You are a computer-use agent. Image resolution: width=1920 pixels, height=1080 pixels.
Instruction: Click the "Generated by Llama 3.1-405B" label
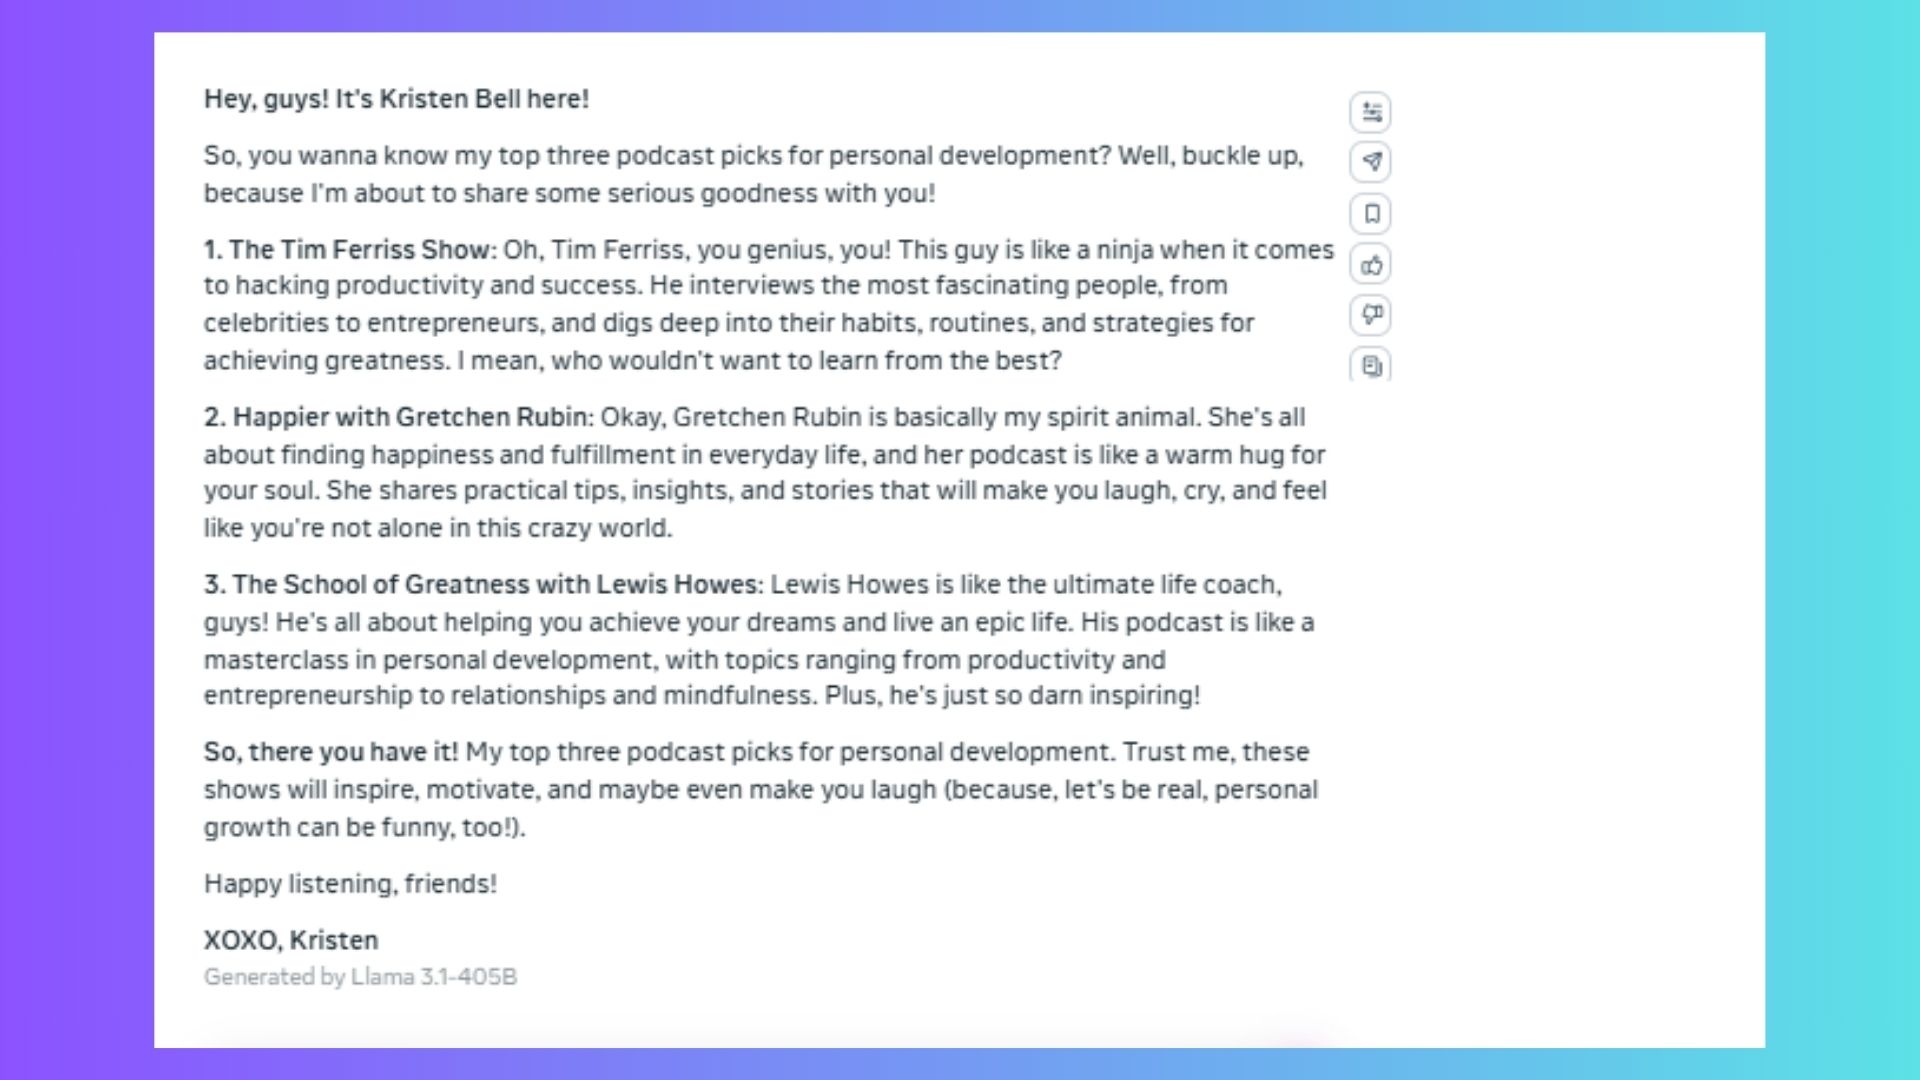(360, 977)
